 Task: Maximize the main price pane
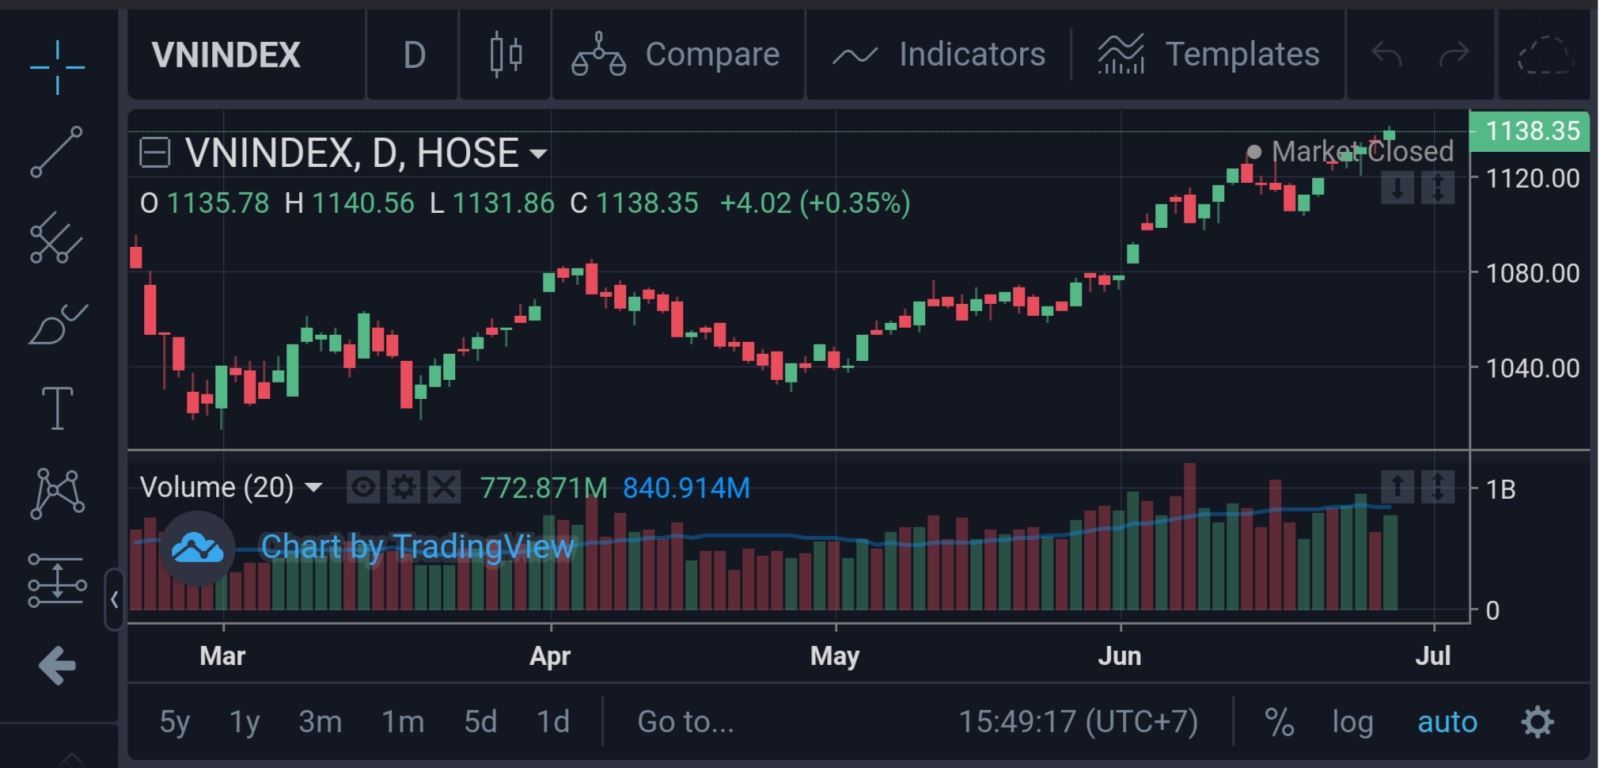click(1437, 187)
